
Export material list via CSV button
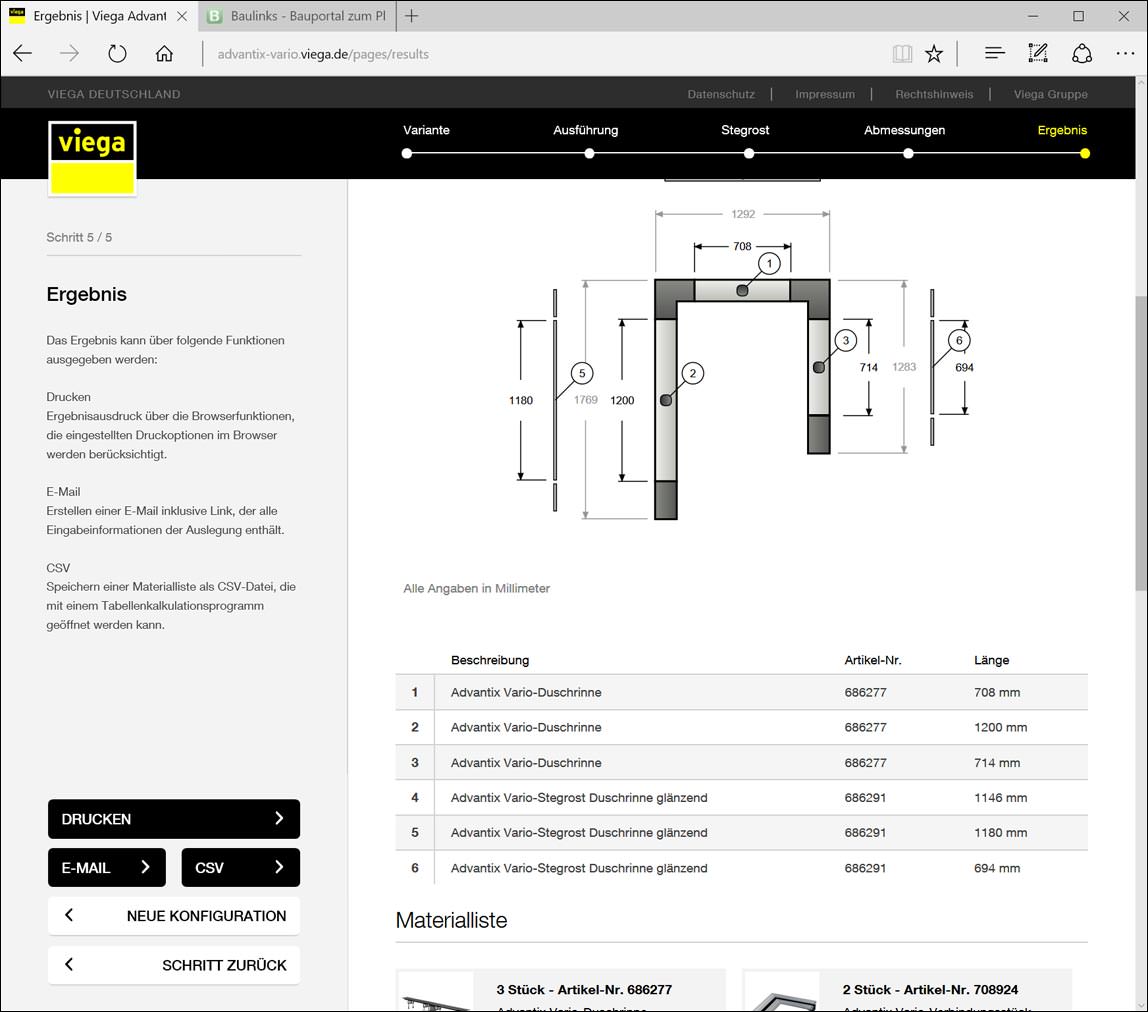(x=241, y=868)
